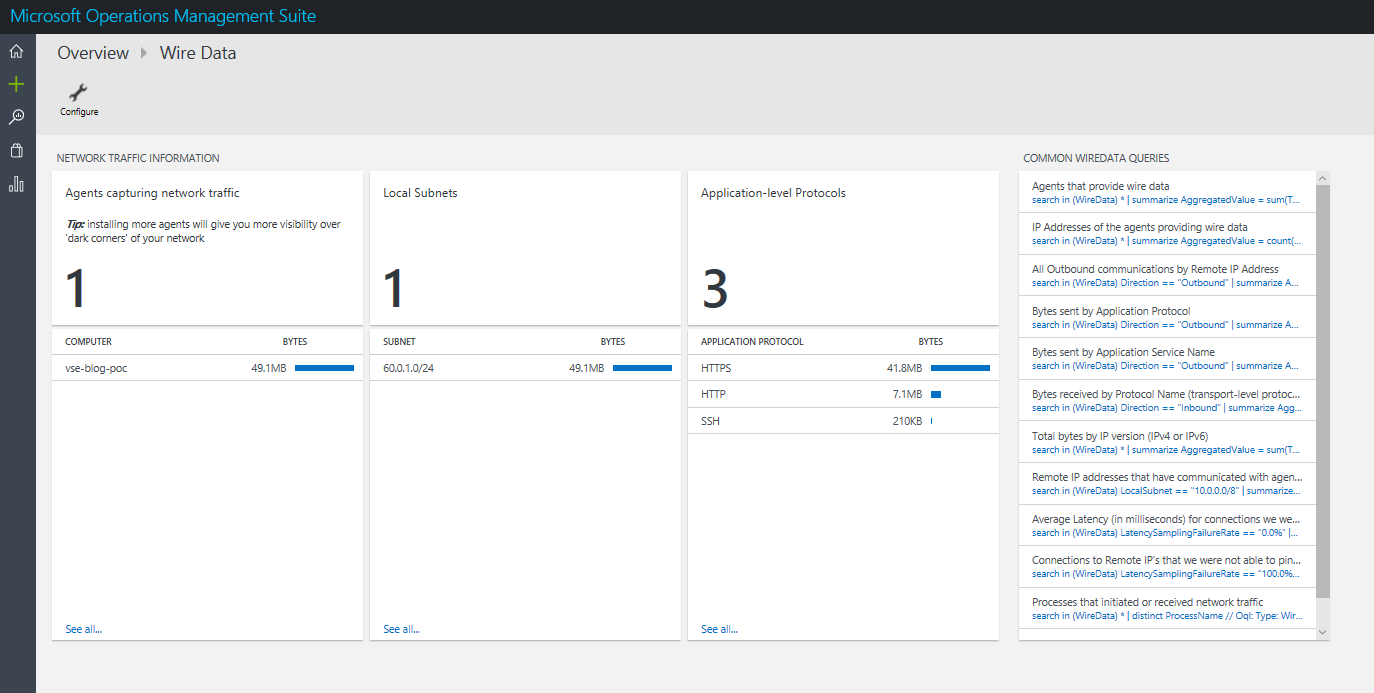Click See all under application protocols

720,629
